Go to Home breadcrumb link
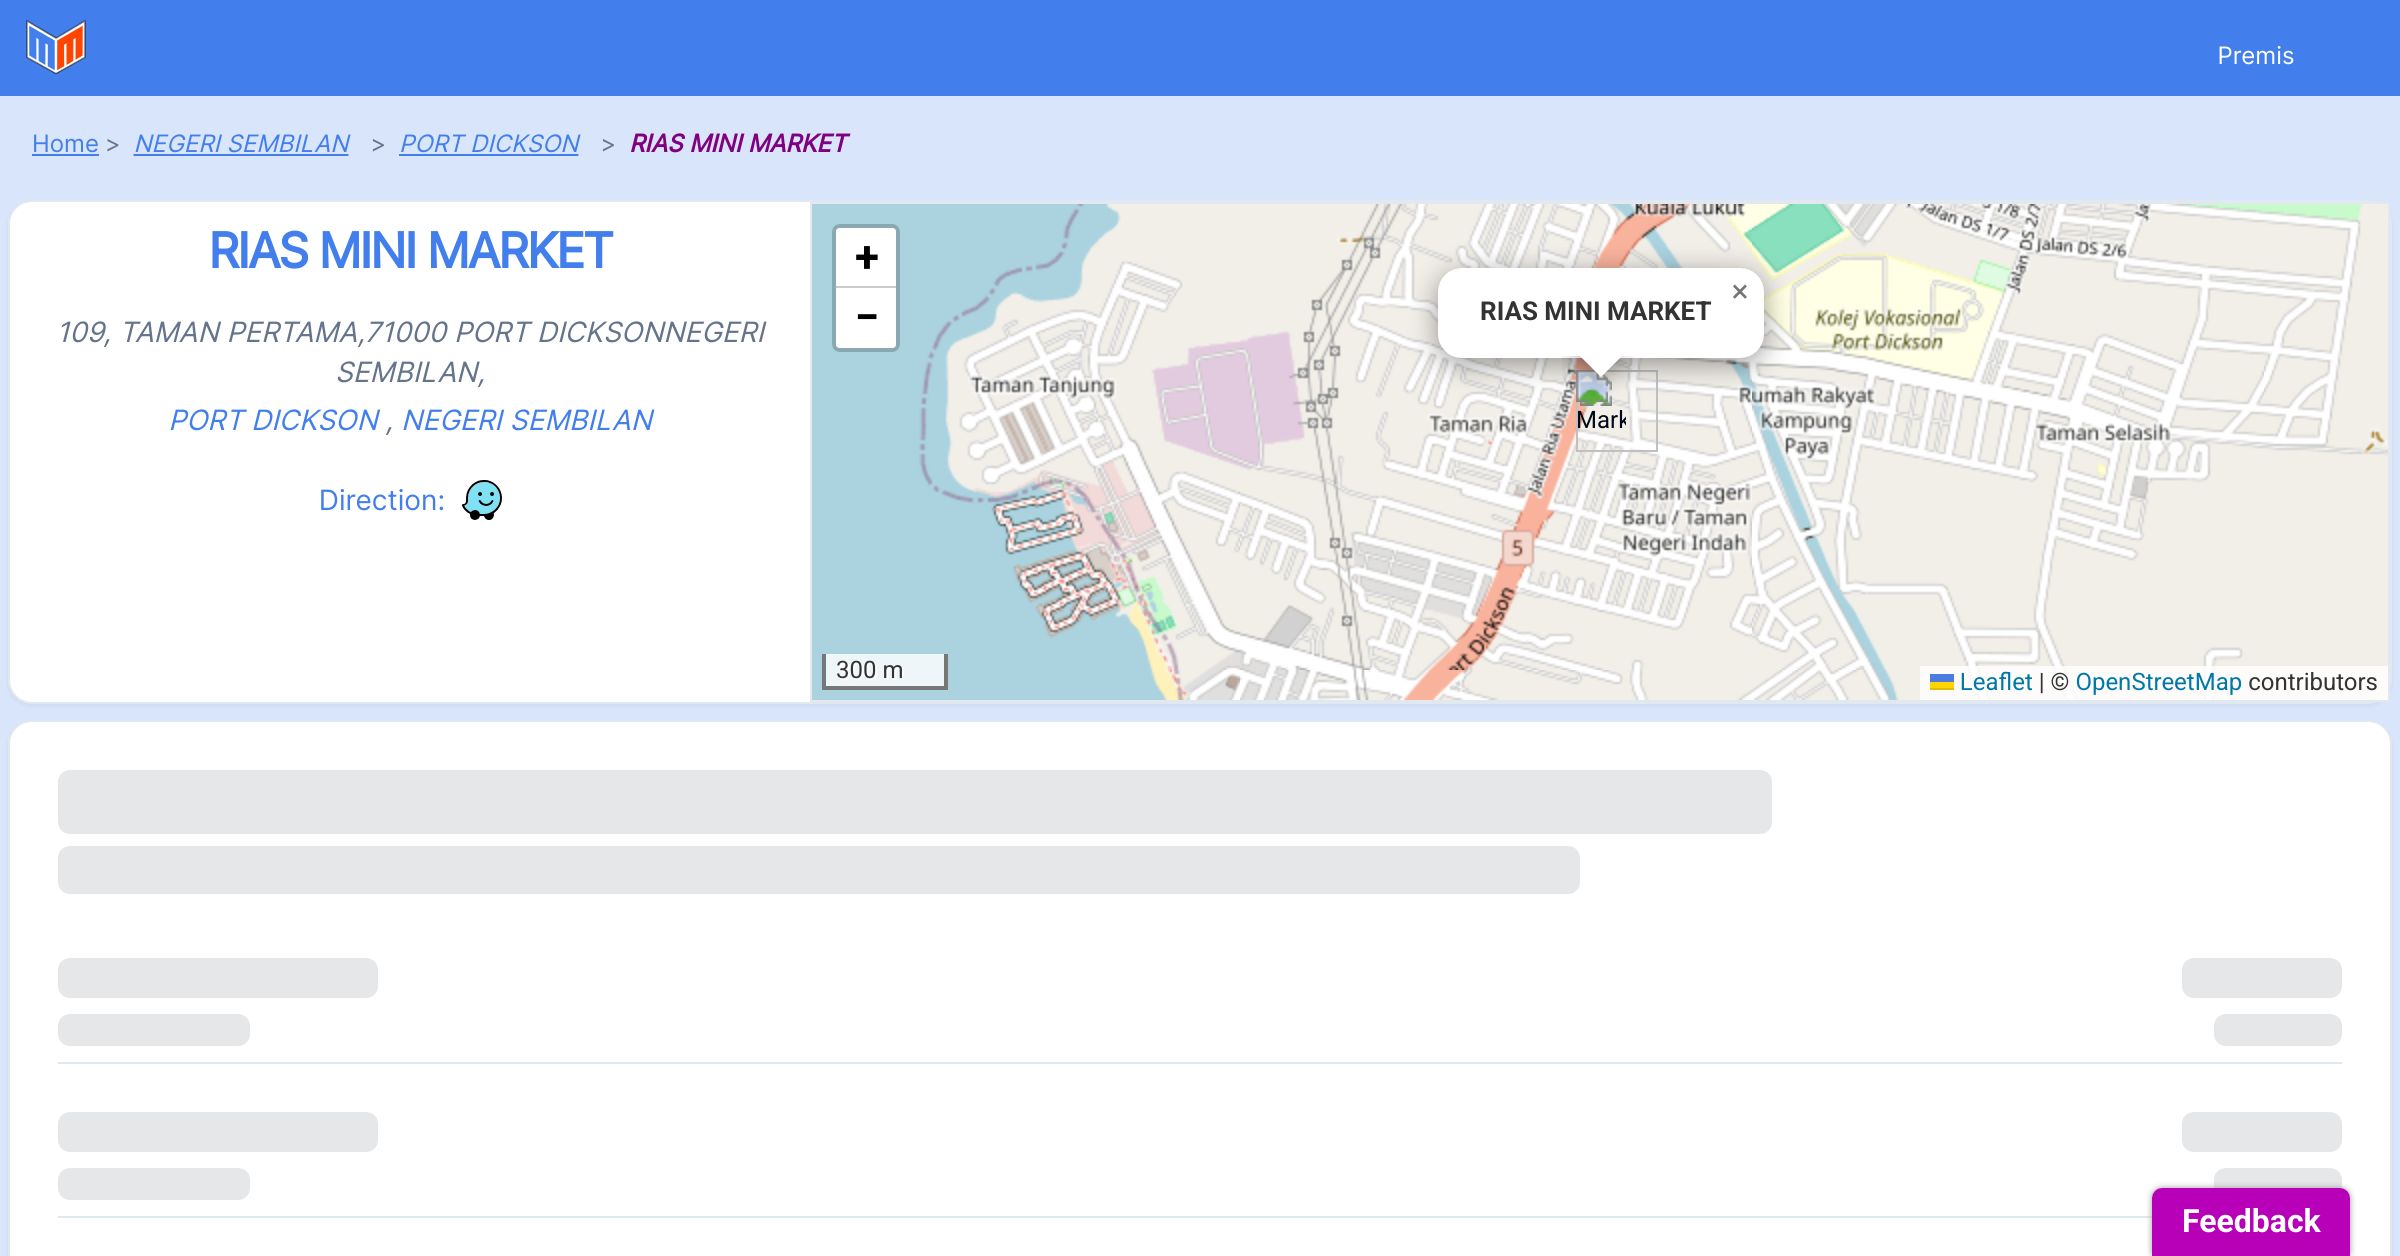The width and height of the screenshot is (2400, 1256). click(x=65, y=144)
